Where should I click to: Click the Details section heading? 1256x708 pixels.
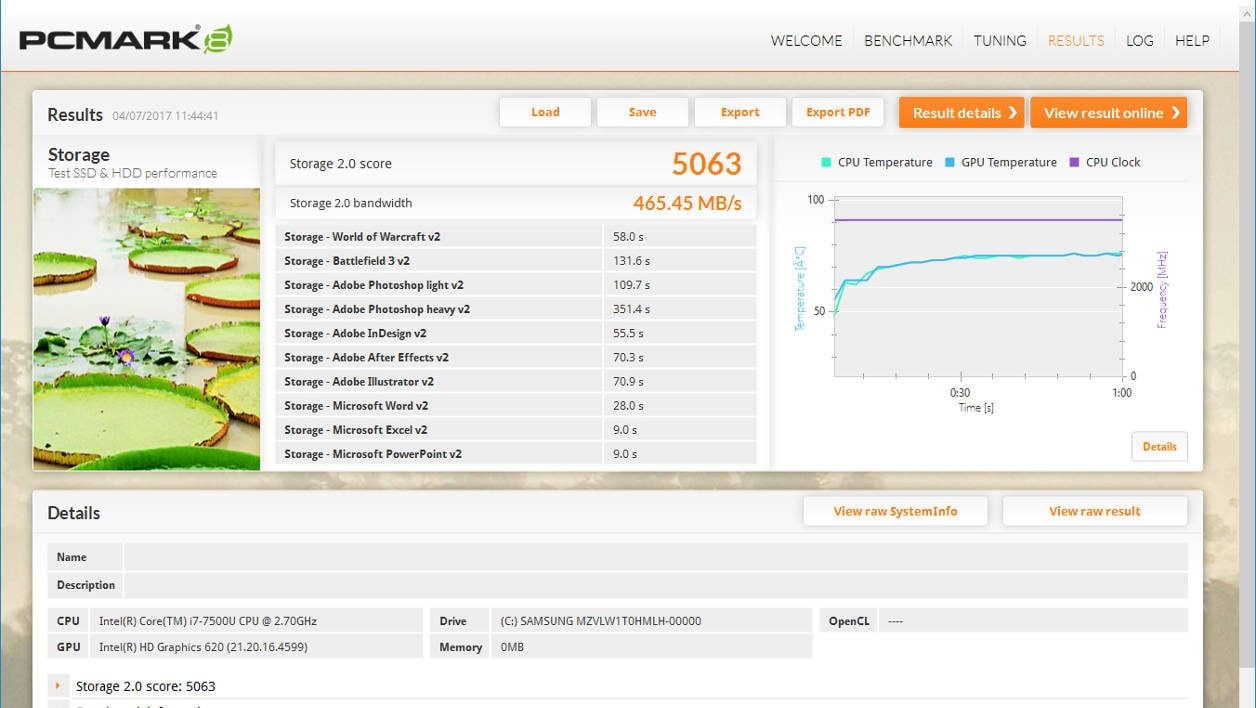tap(74, 513)
